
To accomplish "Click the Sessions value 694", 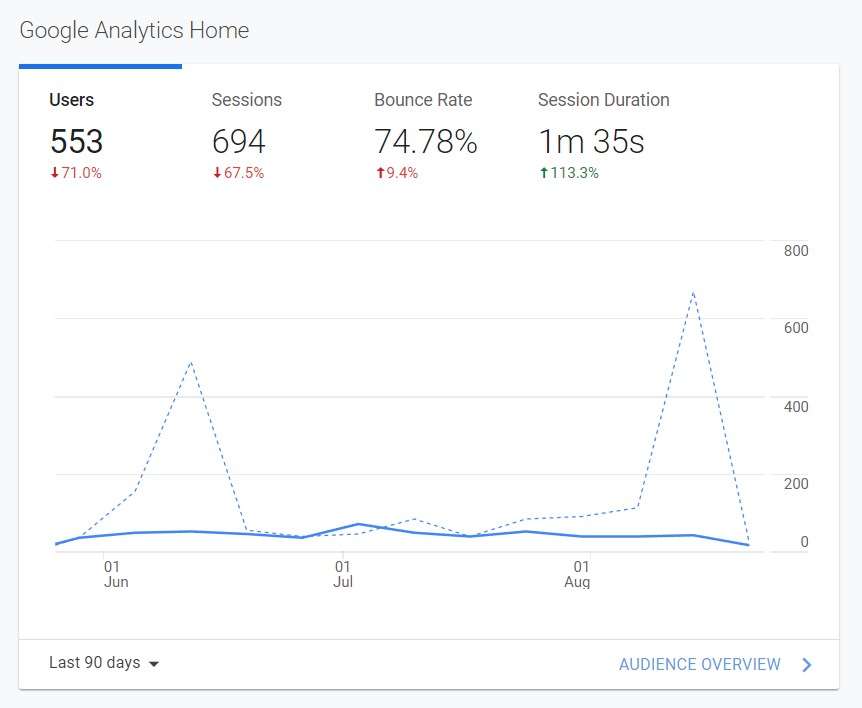I will 239,141.
